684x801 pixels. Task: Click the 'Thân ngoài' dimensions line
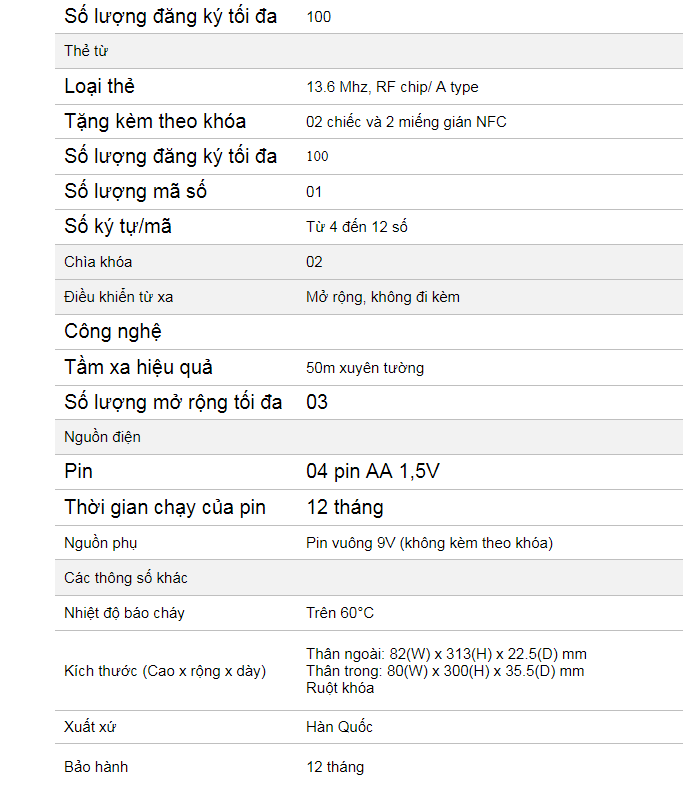[446, 654]
